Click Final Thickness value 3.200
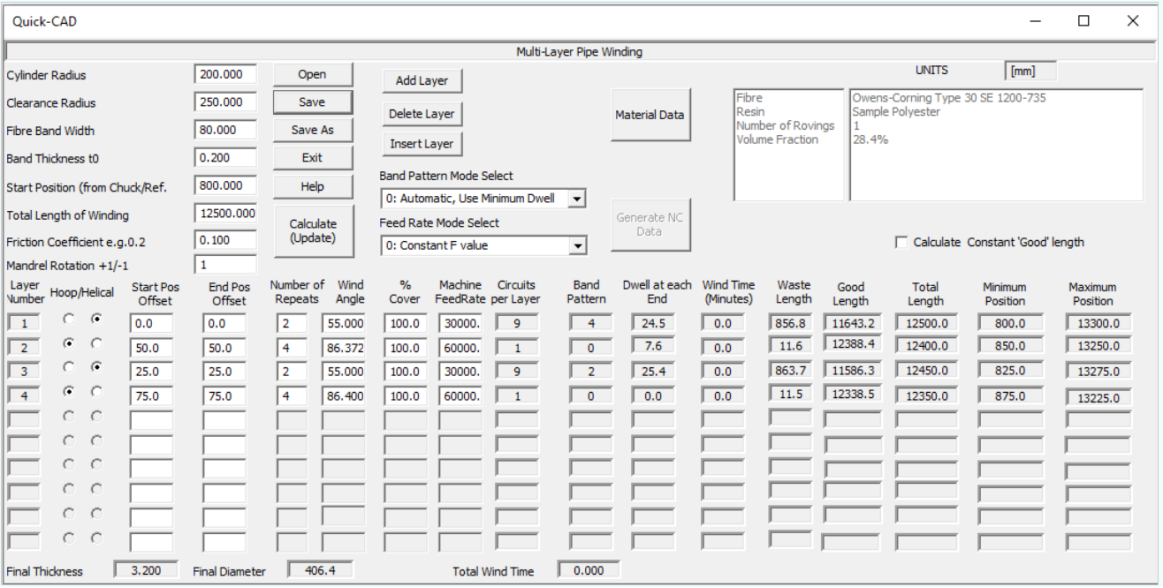 point(146,571)
